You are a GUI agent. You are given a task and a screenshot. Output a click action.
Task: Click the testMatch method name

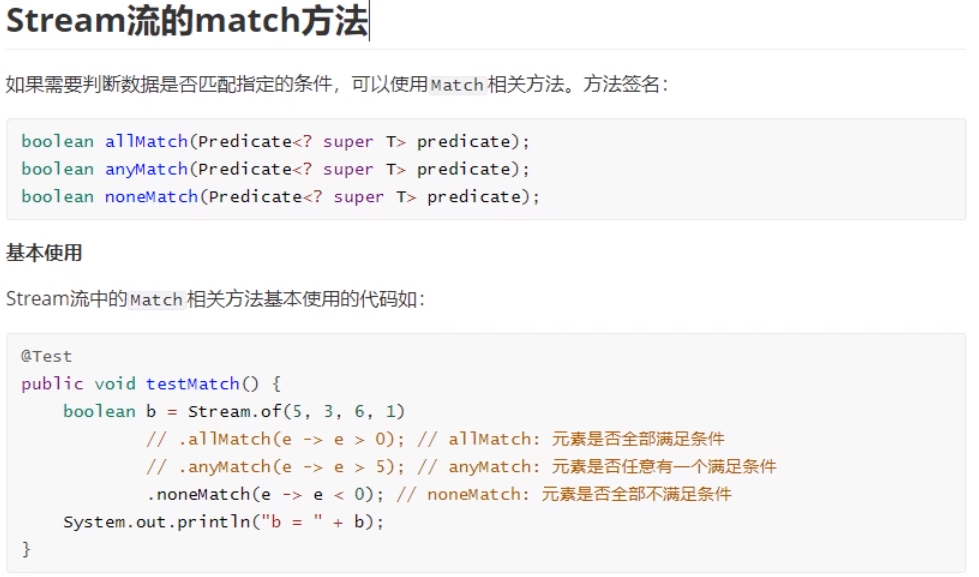point(193,384)
